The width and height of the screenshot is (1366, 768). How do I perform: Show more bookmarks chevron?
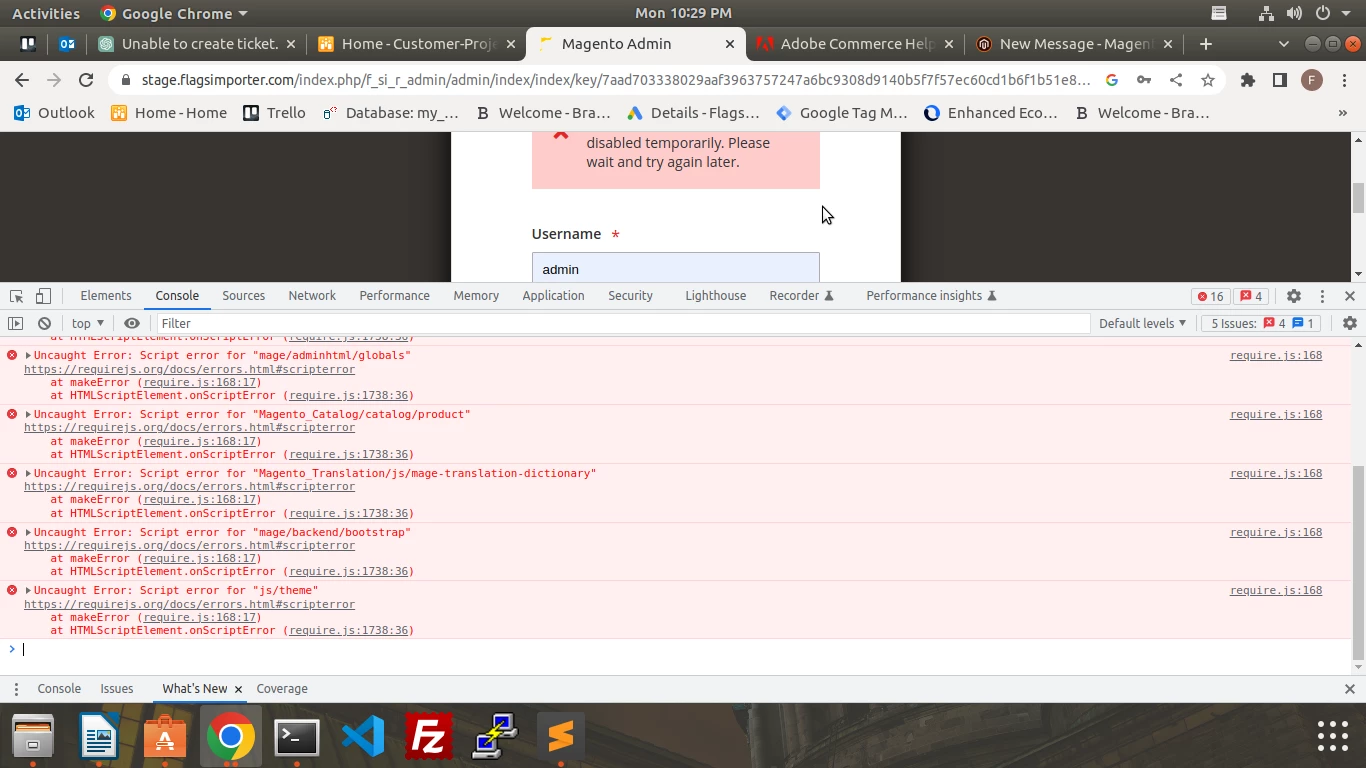[x=1343, y=113]
